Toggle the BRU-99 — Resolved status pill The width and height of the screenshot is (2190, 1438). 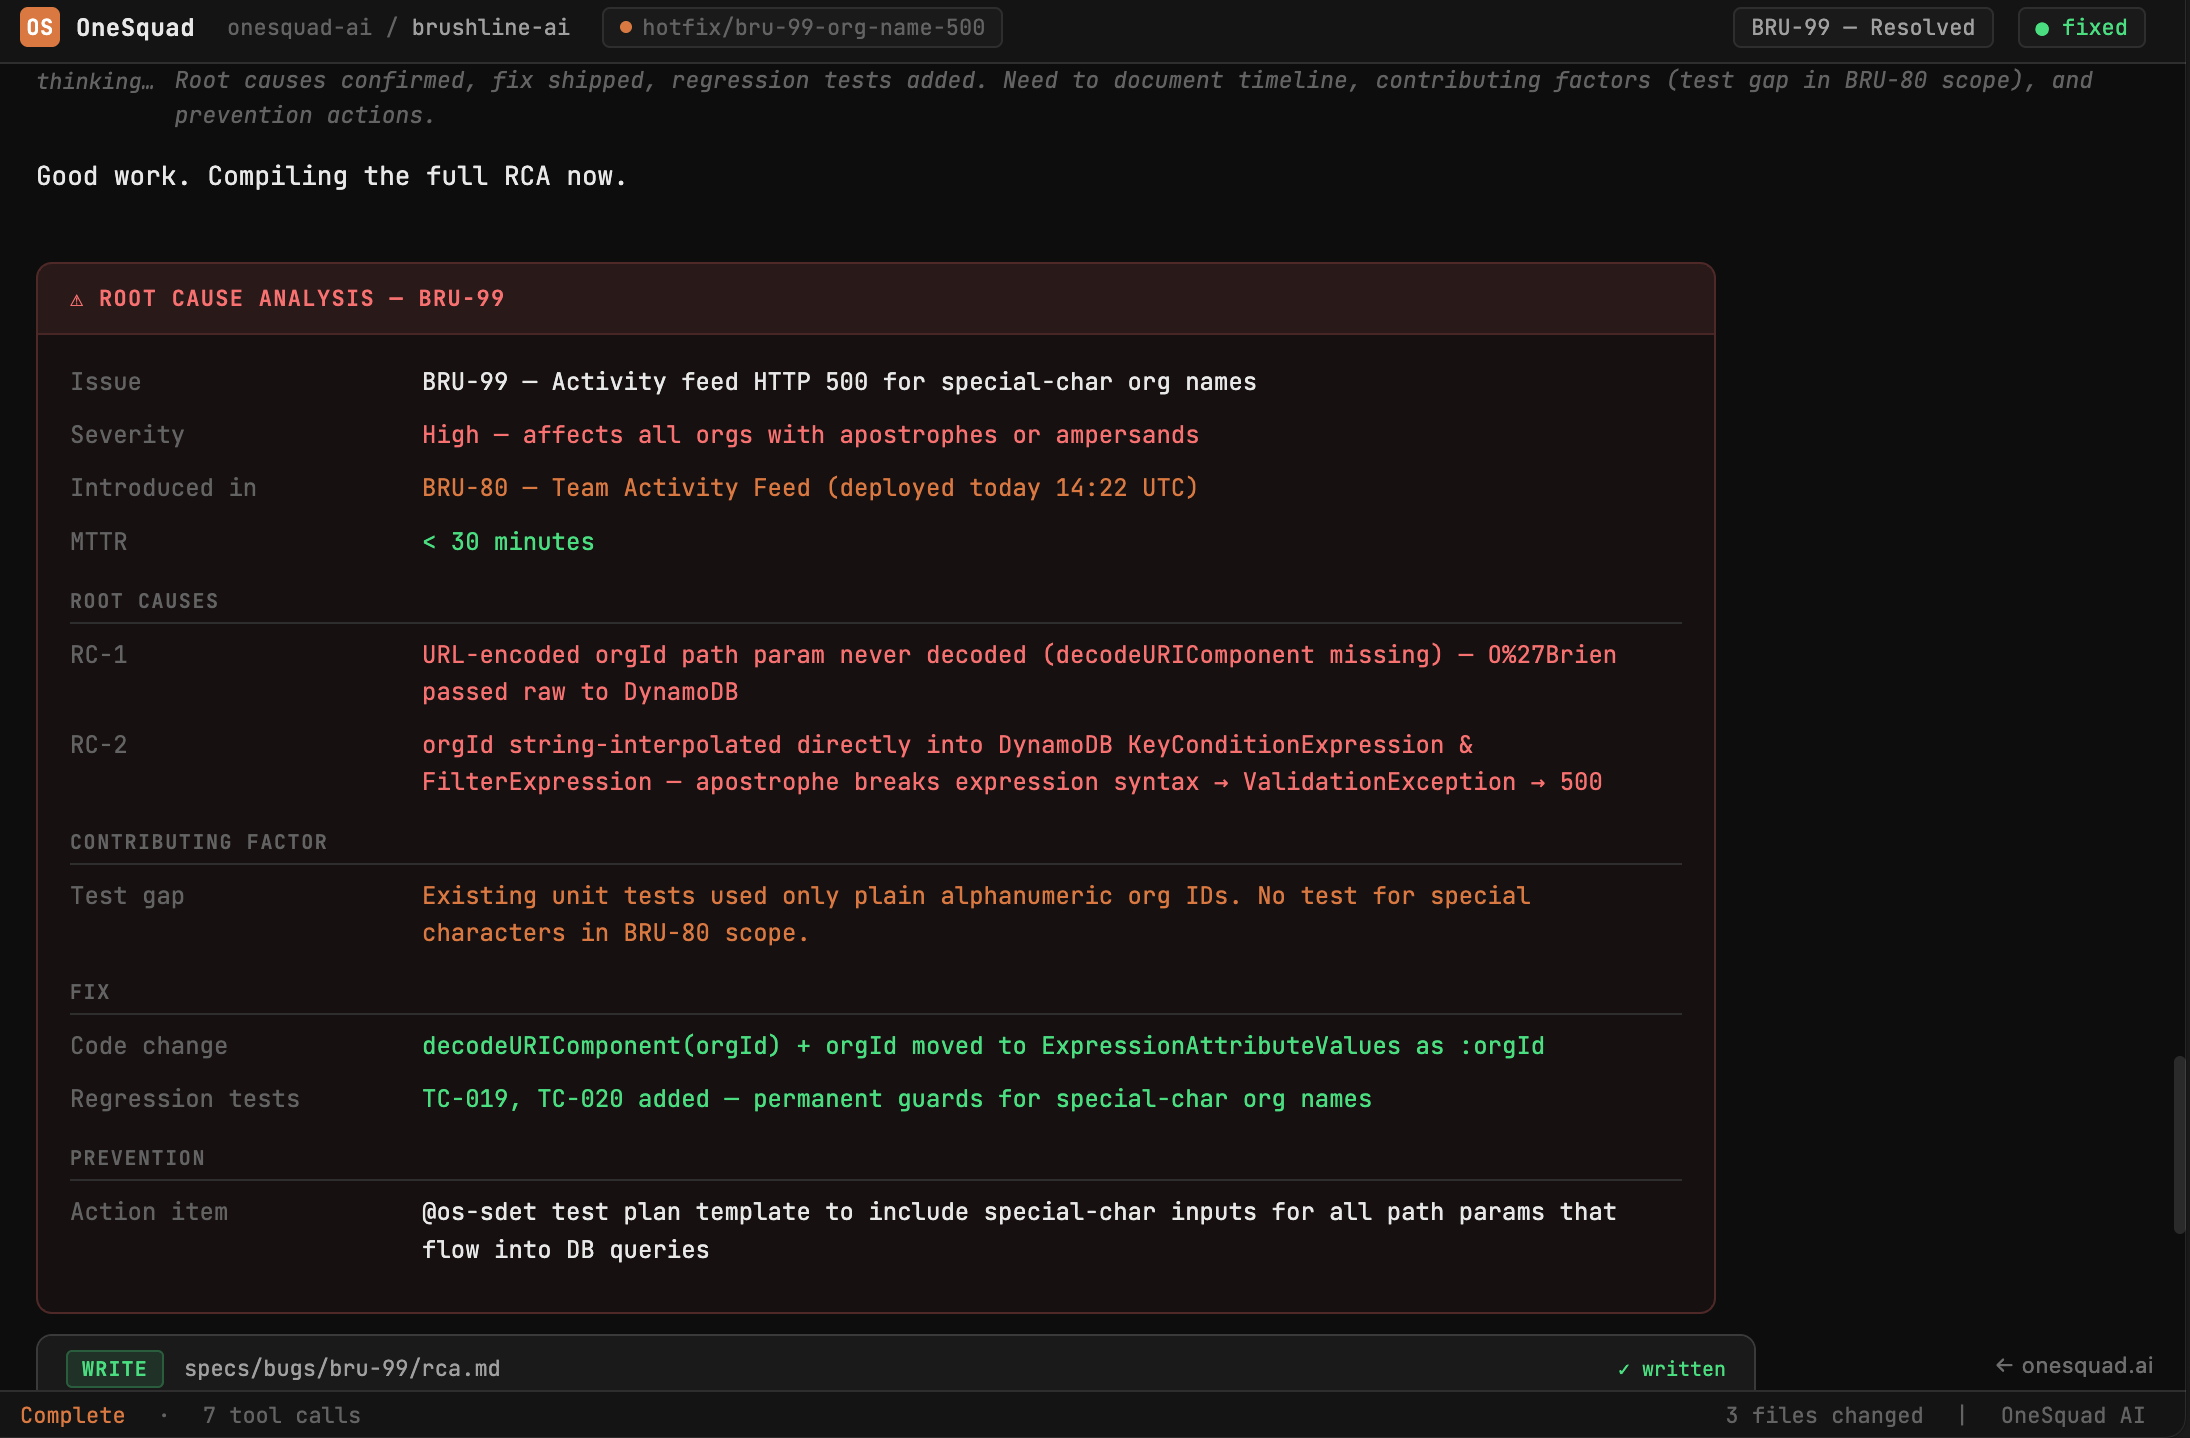point(1862,27)
